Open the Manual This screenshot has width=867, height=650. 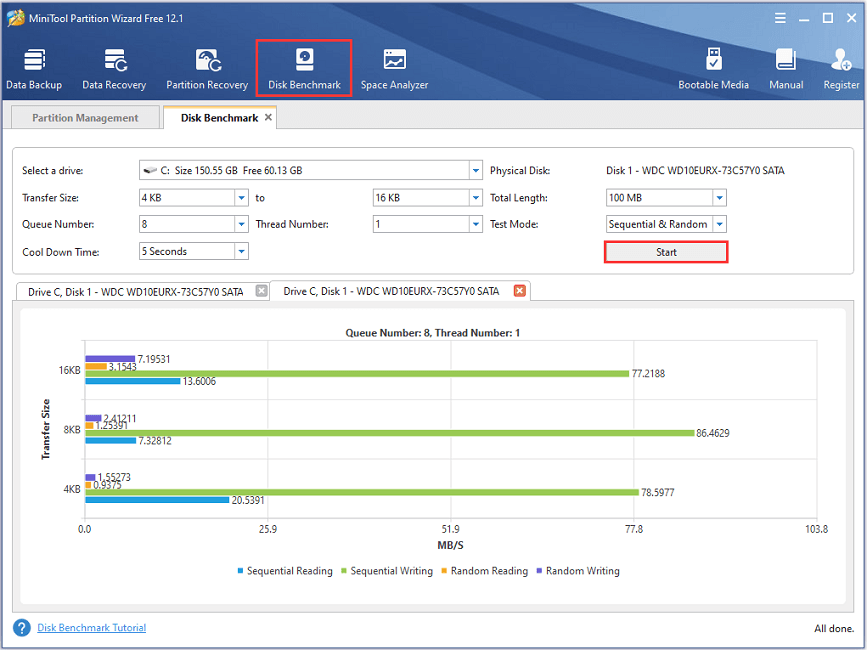click(786, 69)
